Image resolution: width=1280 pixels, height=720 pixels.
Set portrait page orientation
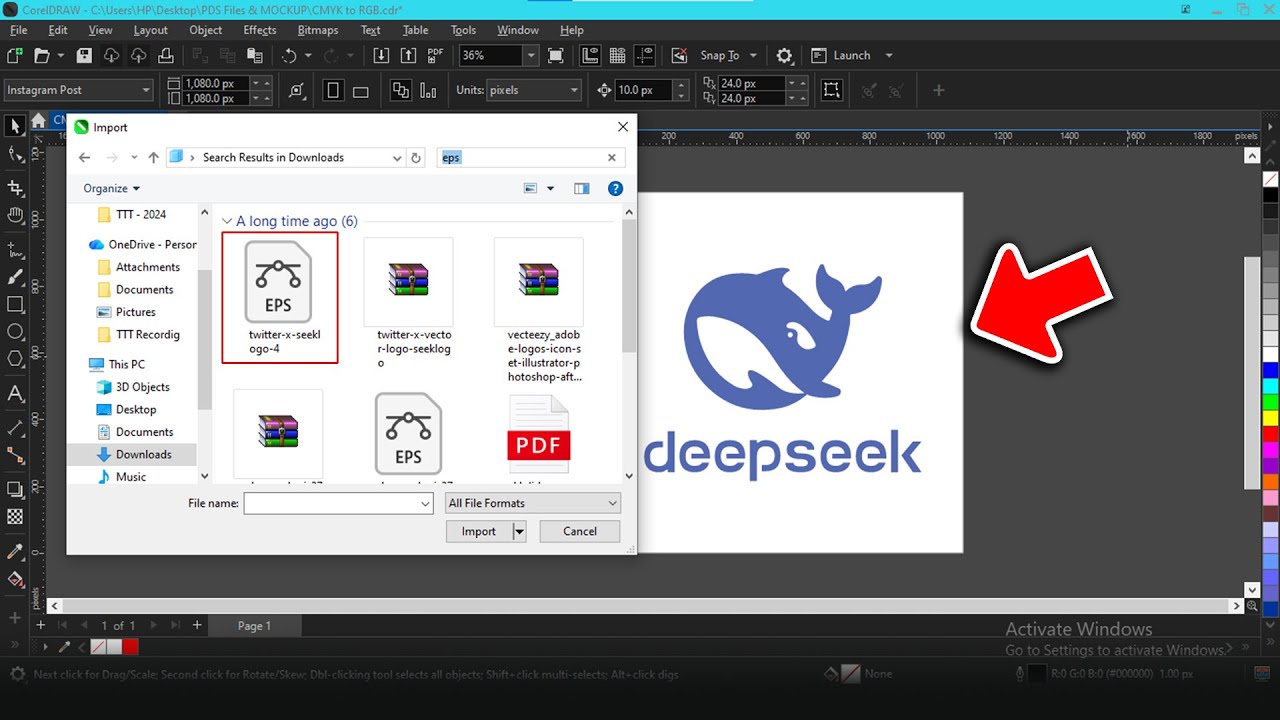(333, 91)
